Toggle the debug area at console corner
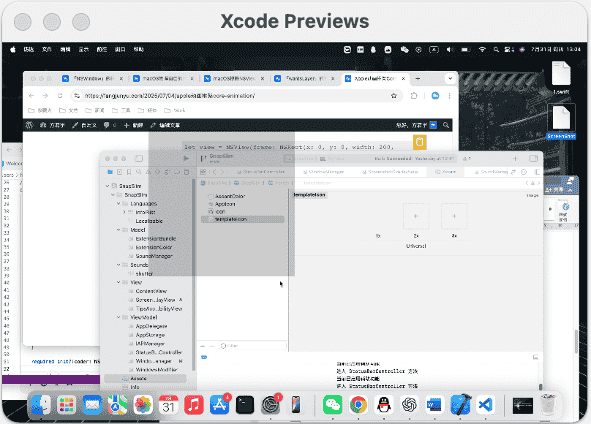Viewport: 591px width, 424px height. coord(535,357)
